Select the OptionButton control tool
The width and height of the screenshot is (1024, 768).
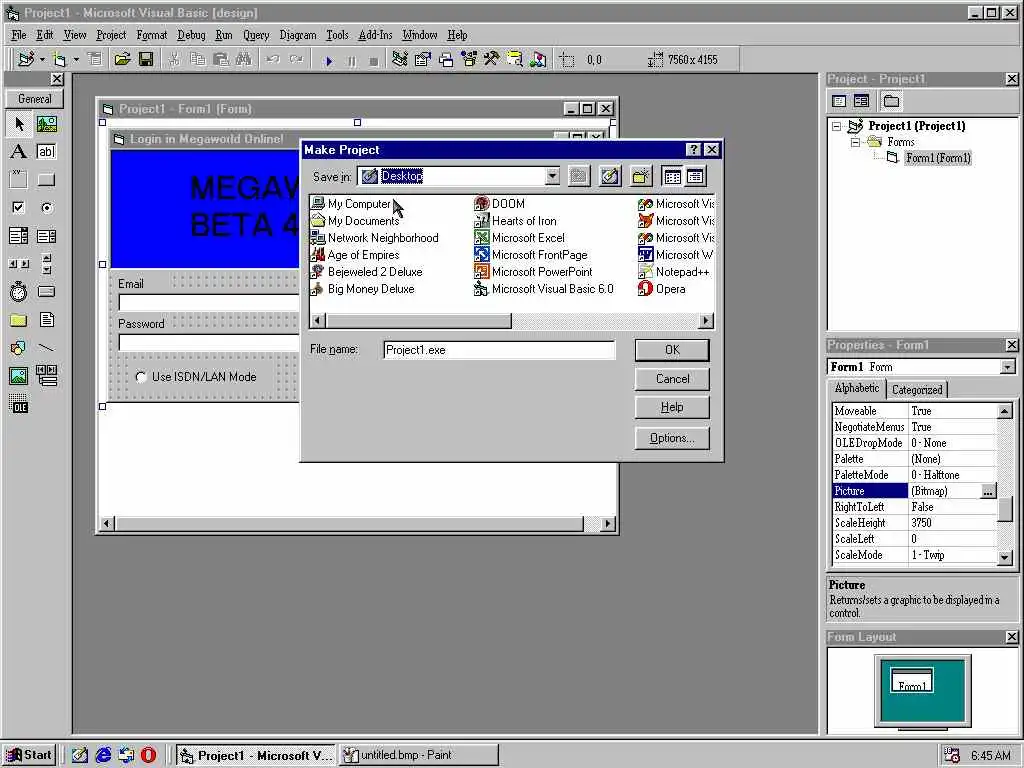[46, 208]
